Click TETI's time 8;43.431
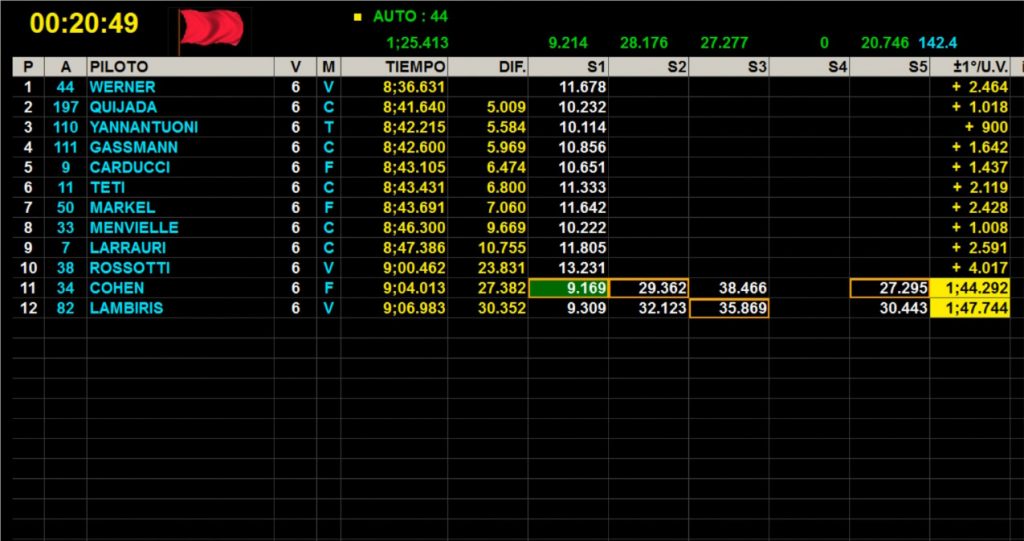Image resolution: width=1024 pixels, height=541 pixels. pos(415,188)
